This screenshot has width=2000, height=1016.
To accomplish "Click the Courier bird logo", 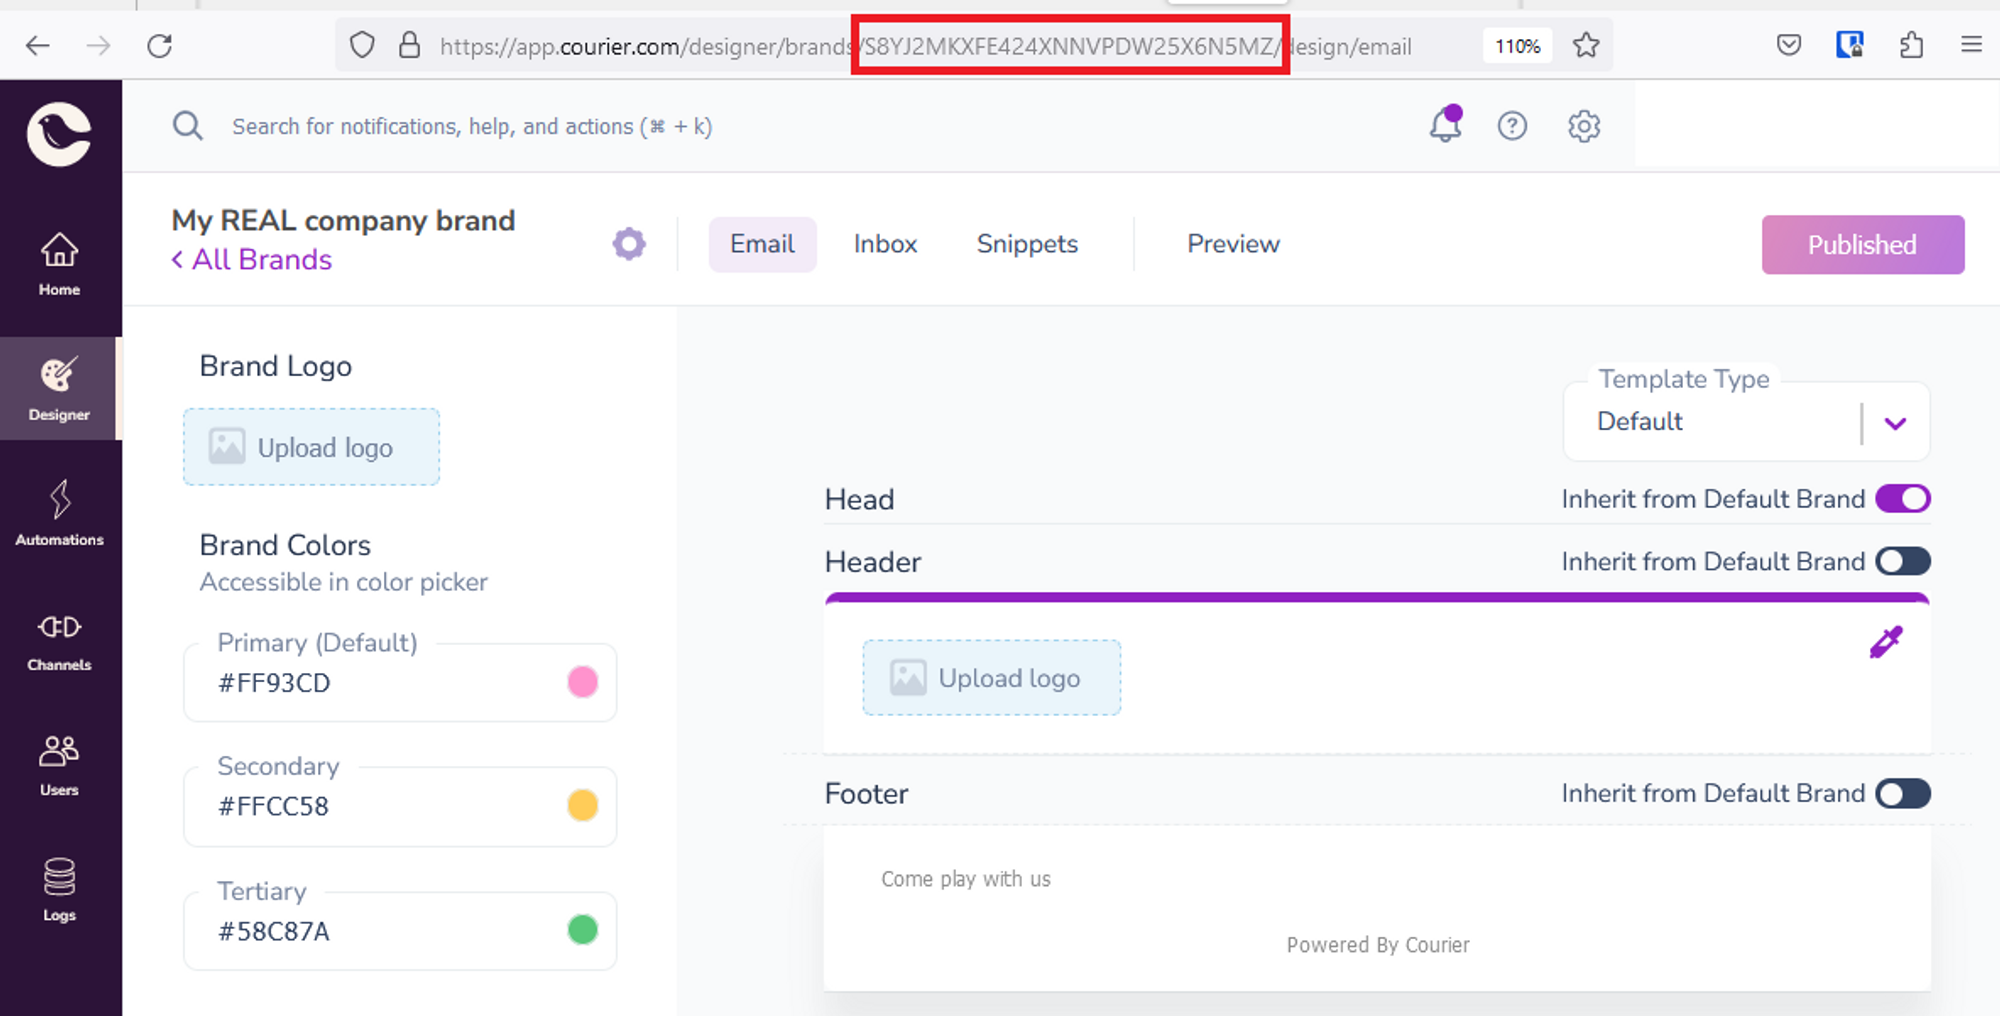I will (59, 133).
